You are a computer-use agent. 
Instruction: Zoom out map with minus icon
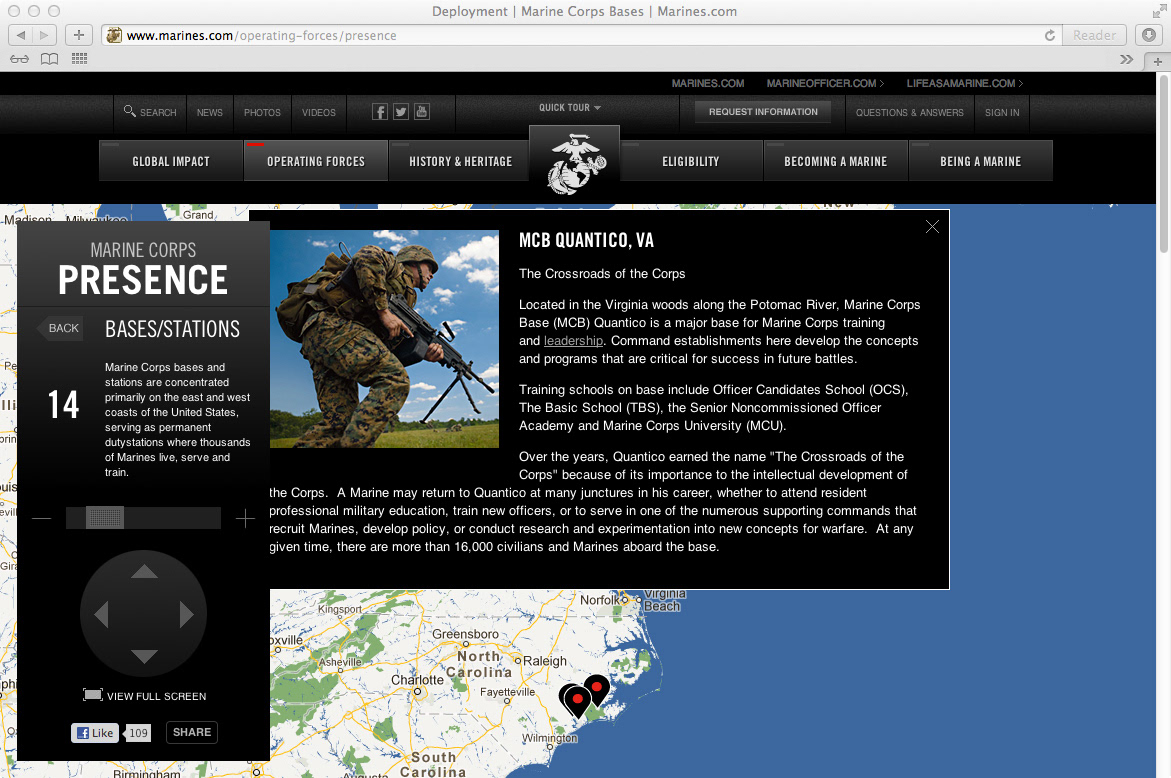42,518
